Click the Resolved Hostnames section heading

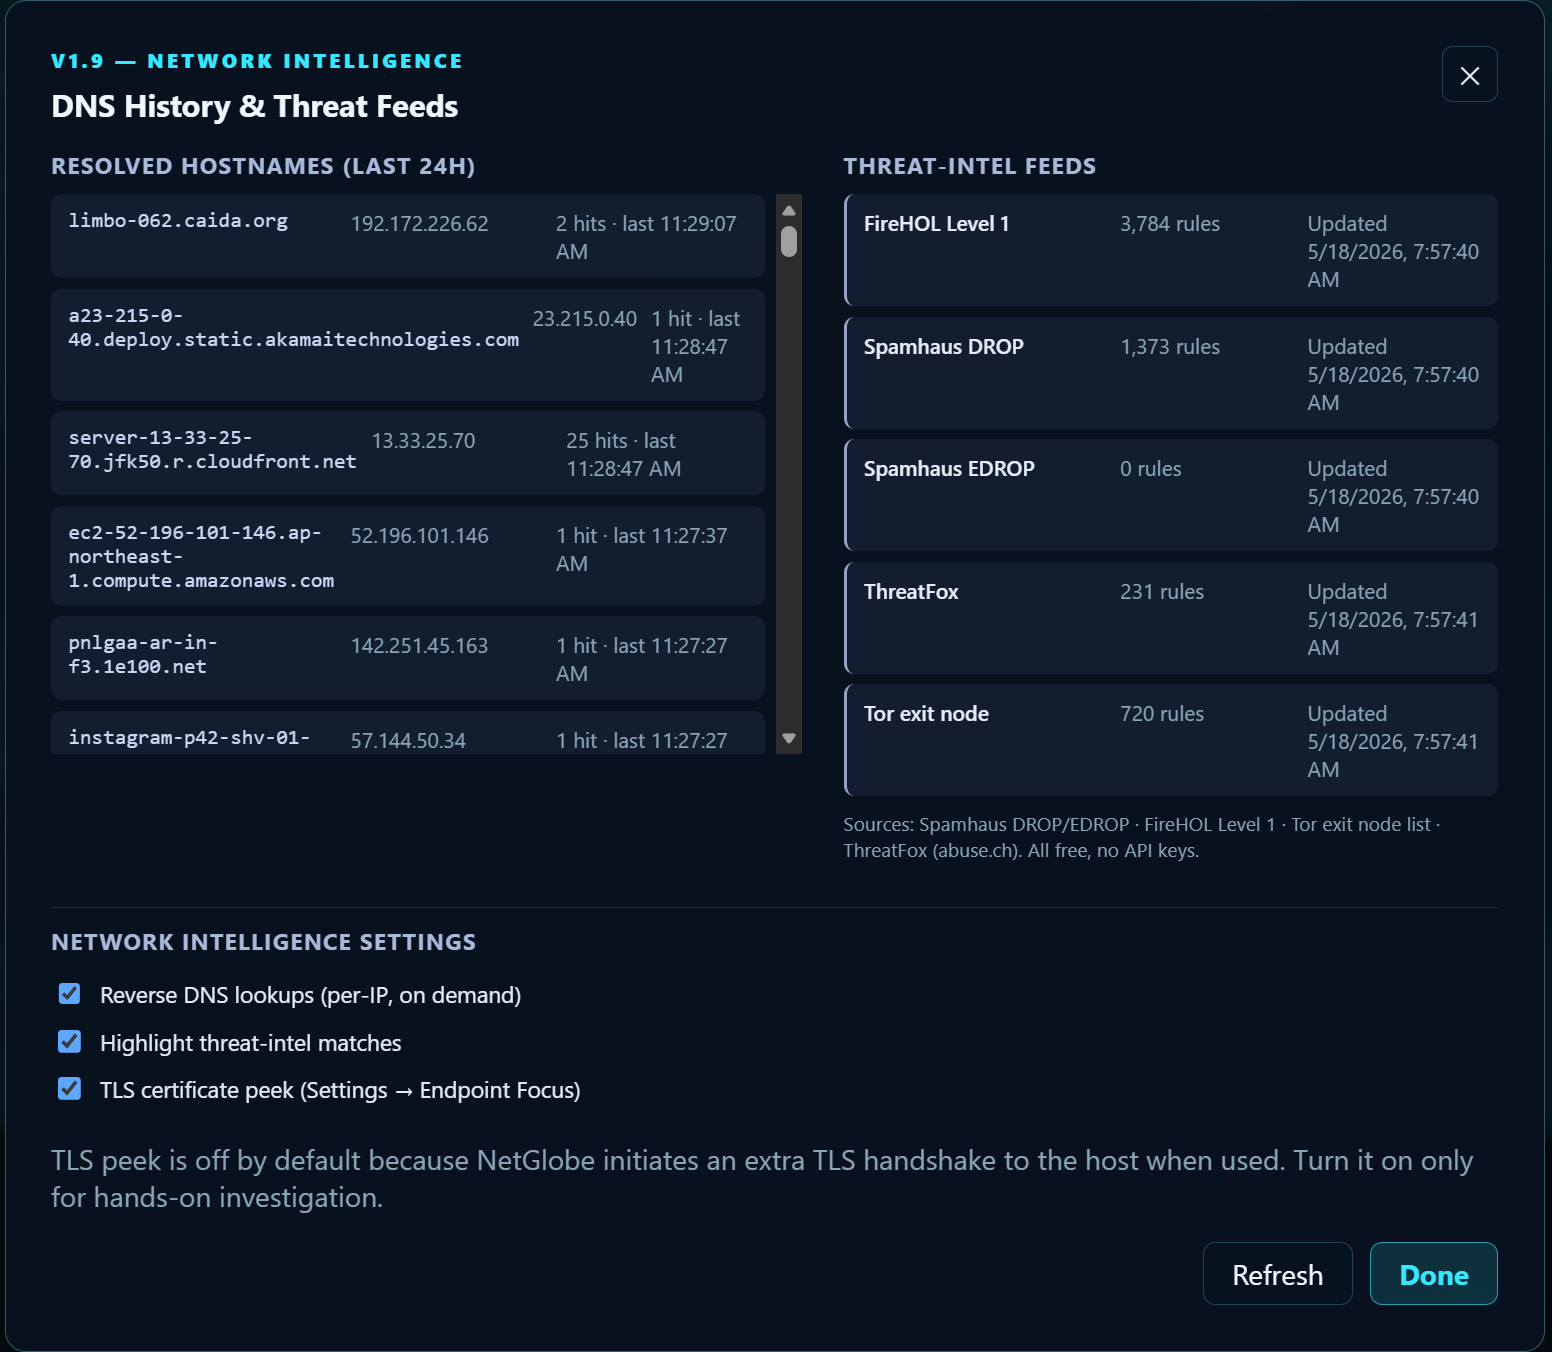tap(263, 166)
